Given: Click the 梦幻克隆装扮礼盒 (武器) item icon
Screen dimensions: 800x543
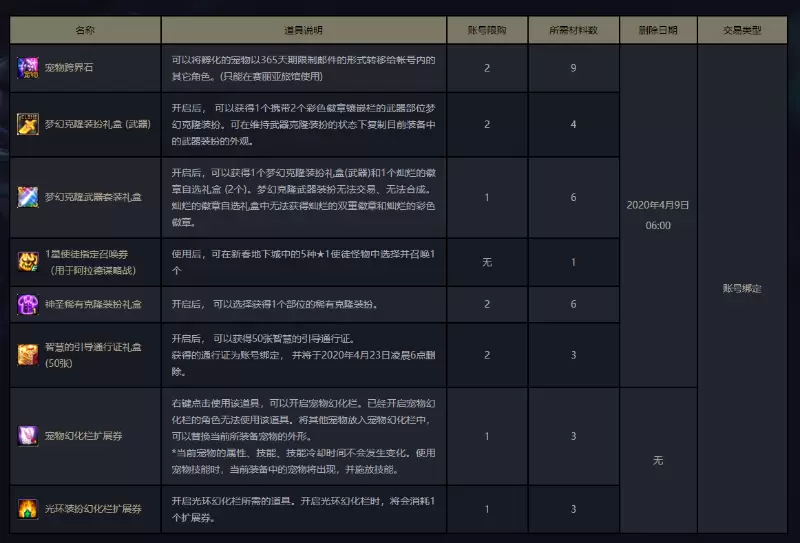Looking at the screenshot, I should (x=28, y=124).
